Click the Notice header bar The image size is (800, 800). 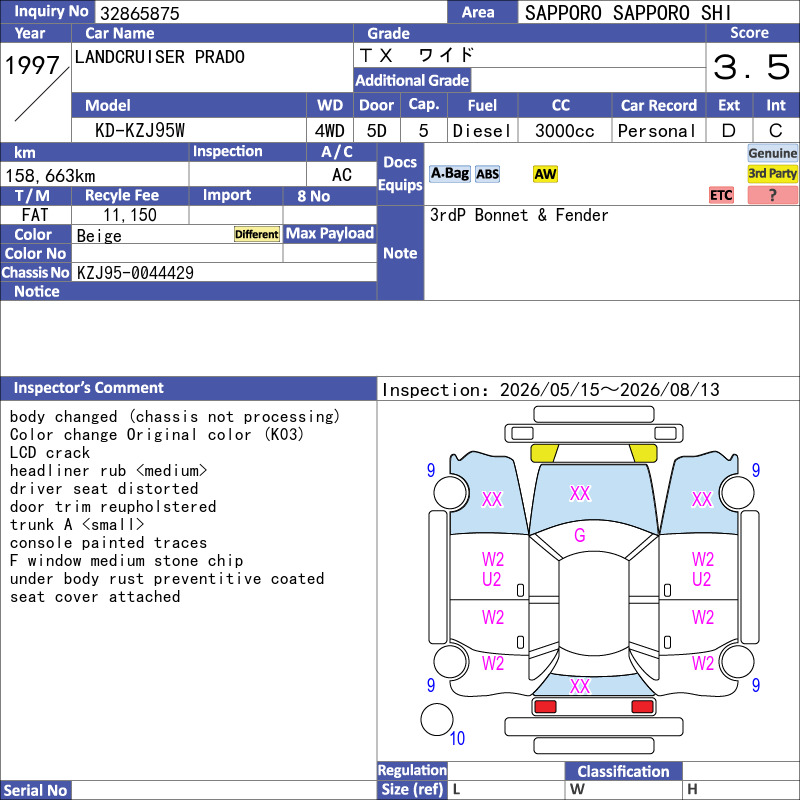pyautogui.click(x=188, y=291)
